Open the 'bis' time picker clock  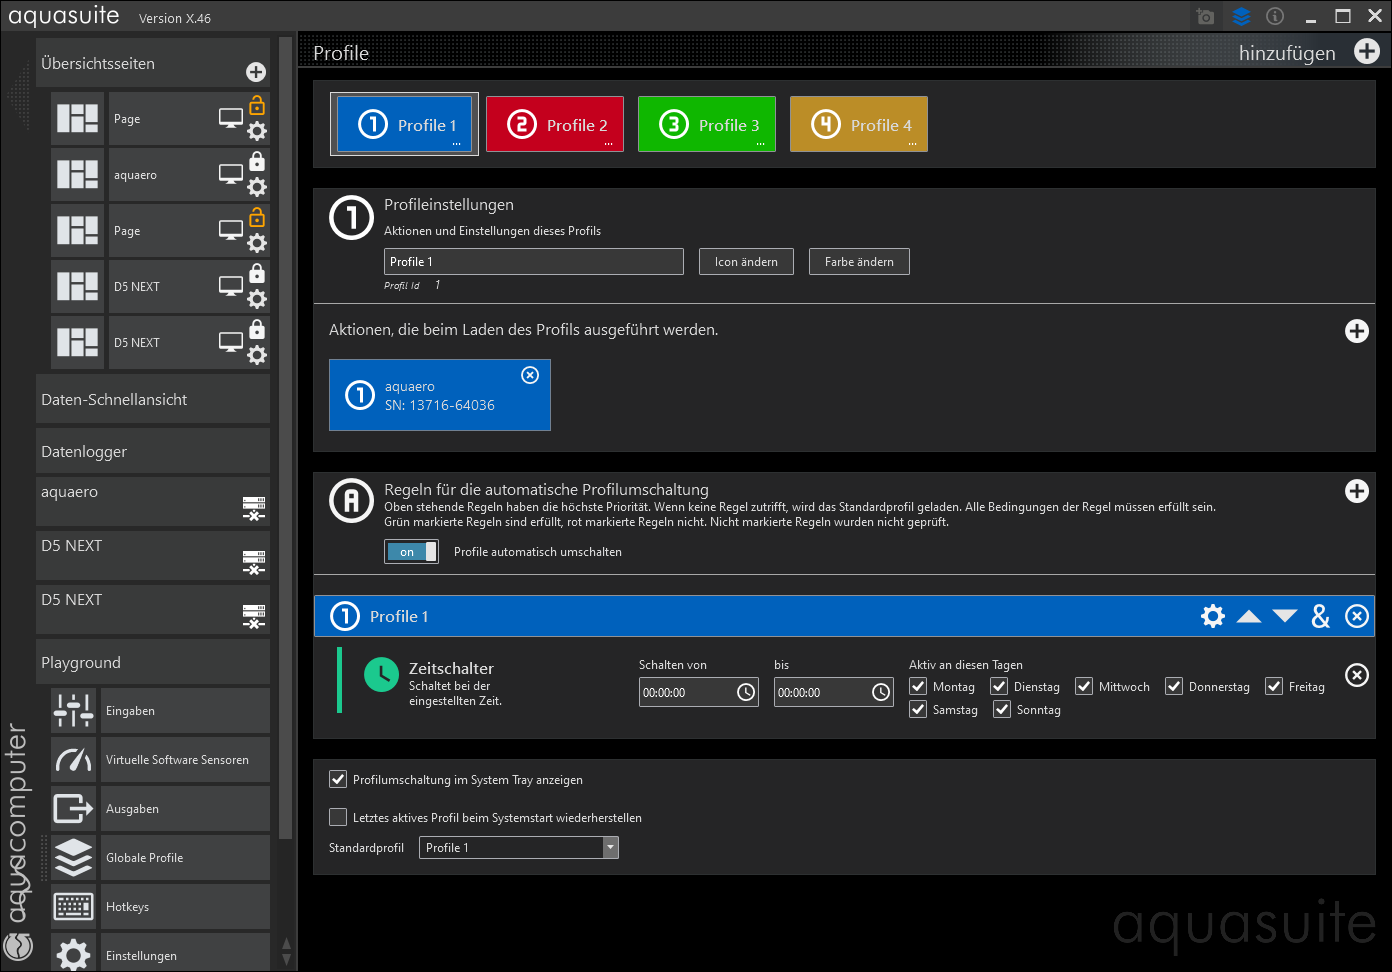click(881, 692)
